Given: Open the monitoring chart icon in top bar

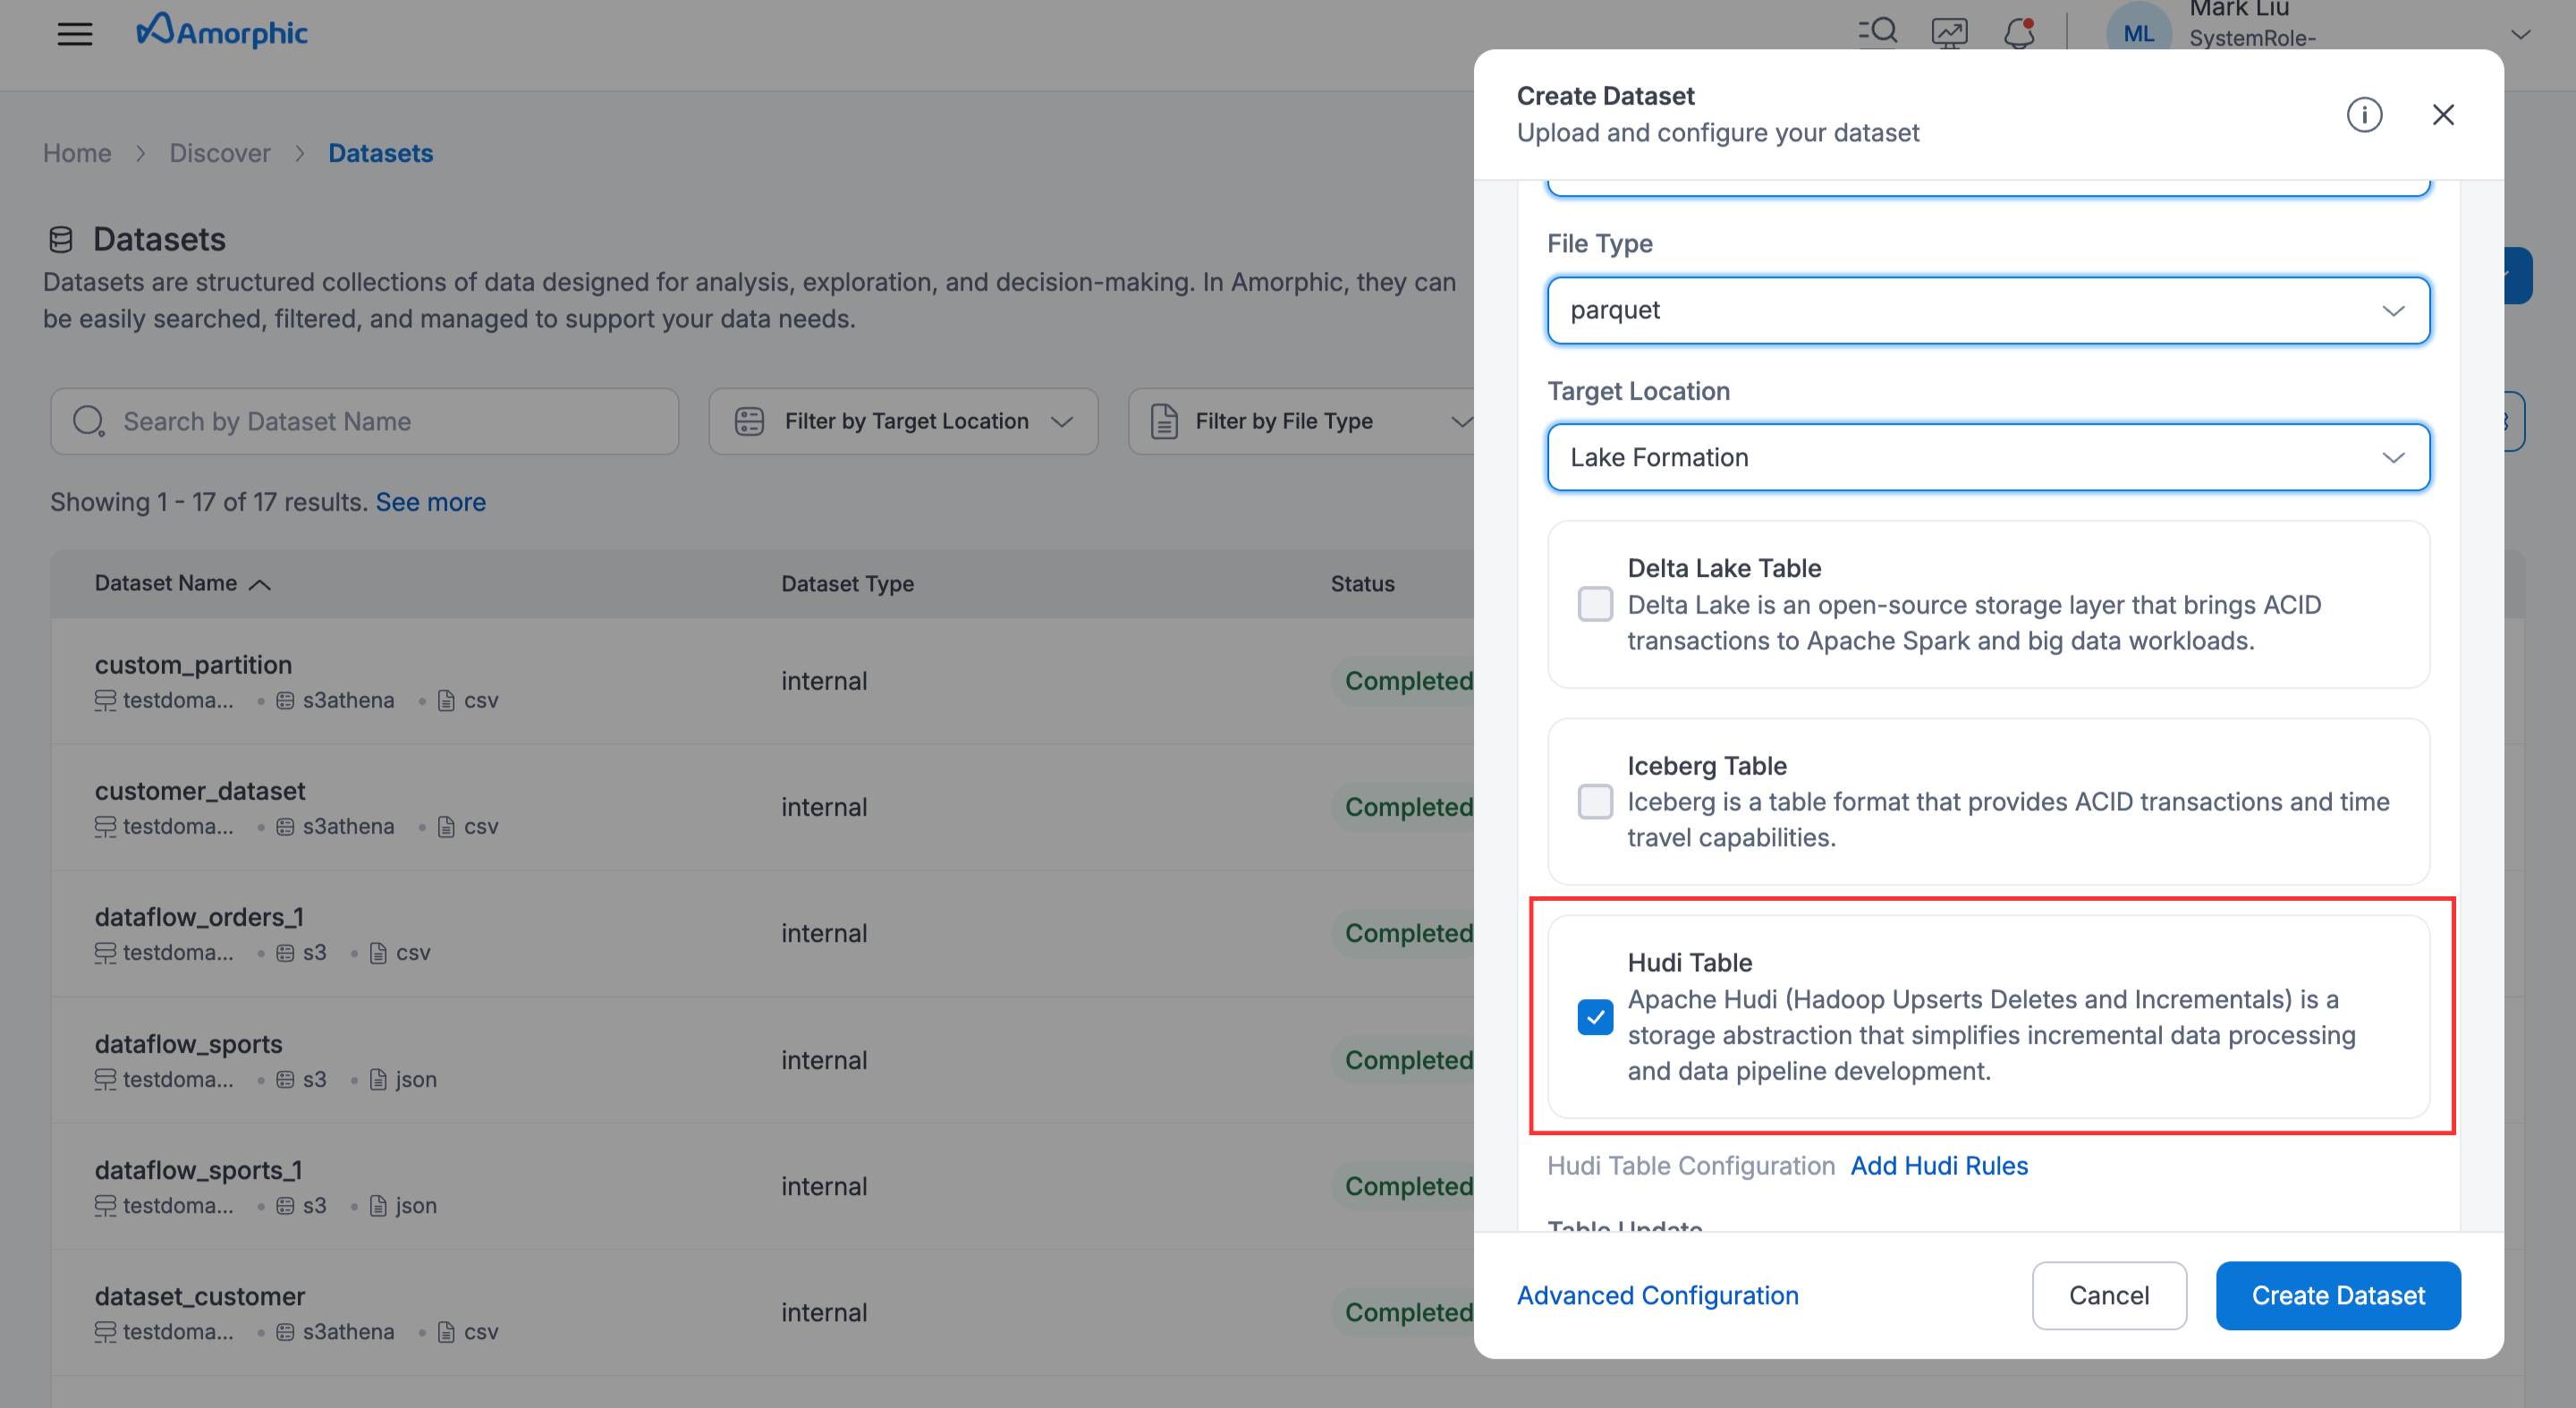Looking at the screenshot, I should [x=1949, y=31].
